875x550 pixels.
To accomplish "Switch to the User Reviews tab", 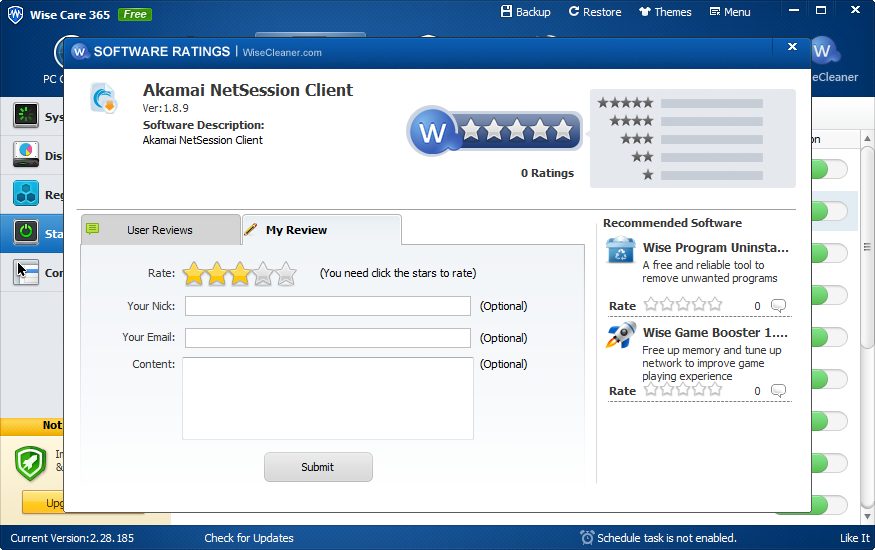I will [161, 230].
